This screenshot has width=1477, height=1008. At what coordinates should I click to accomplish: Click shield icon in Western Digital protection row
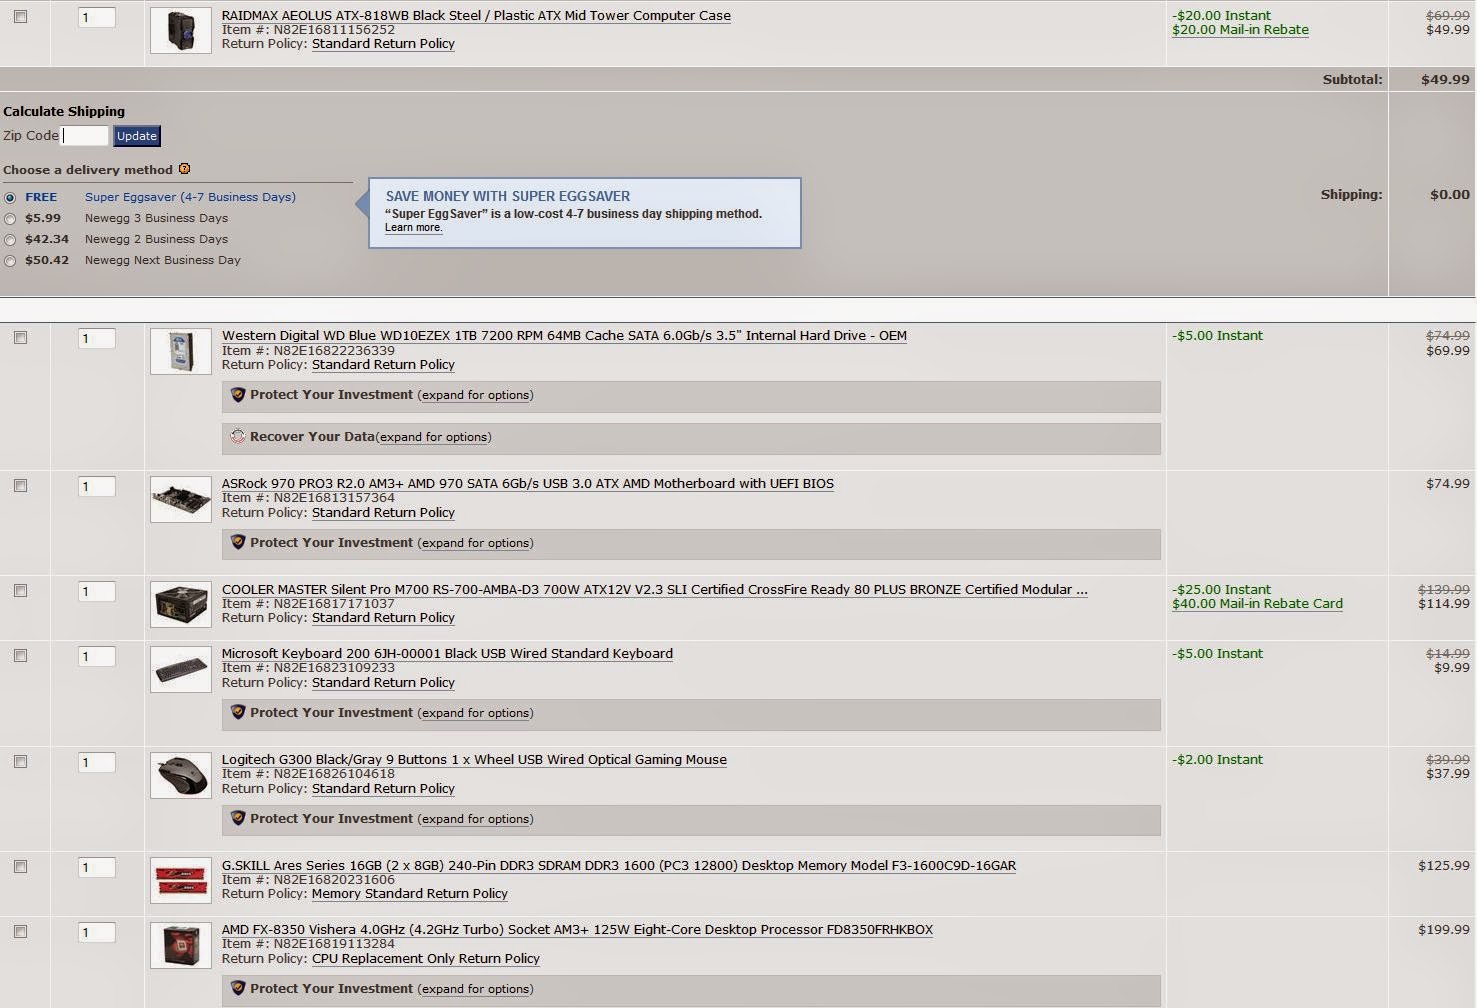pyautogui.click(x=238, y=395)
